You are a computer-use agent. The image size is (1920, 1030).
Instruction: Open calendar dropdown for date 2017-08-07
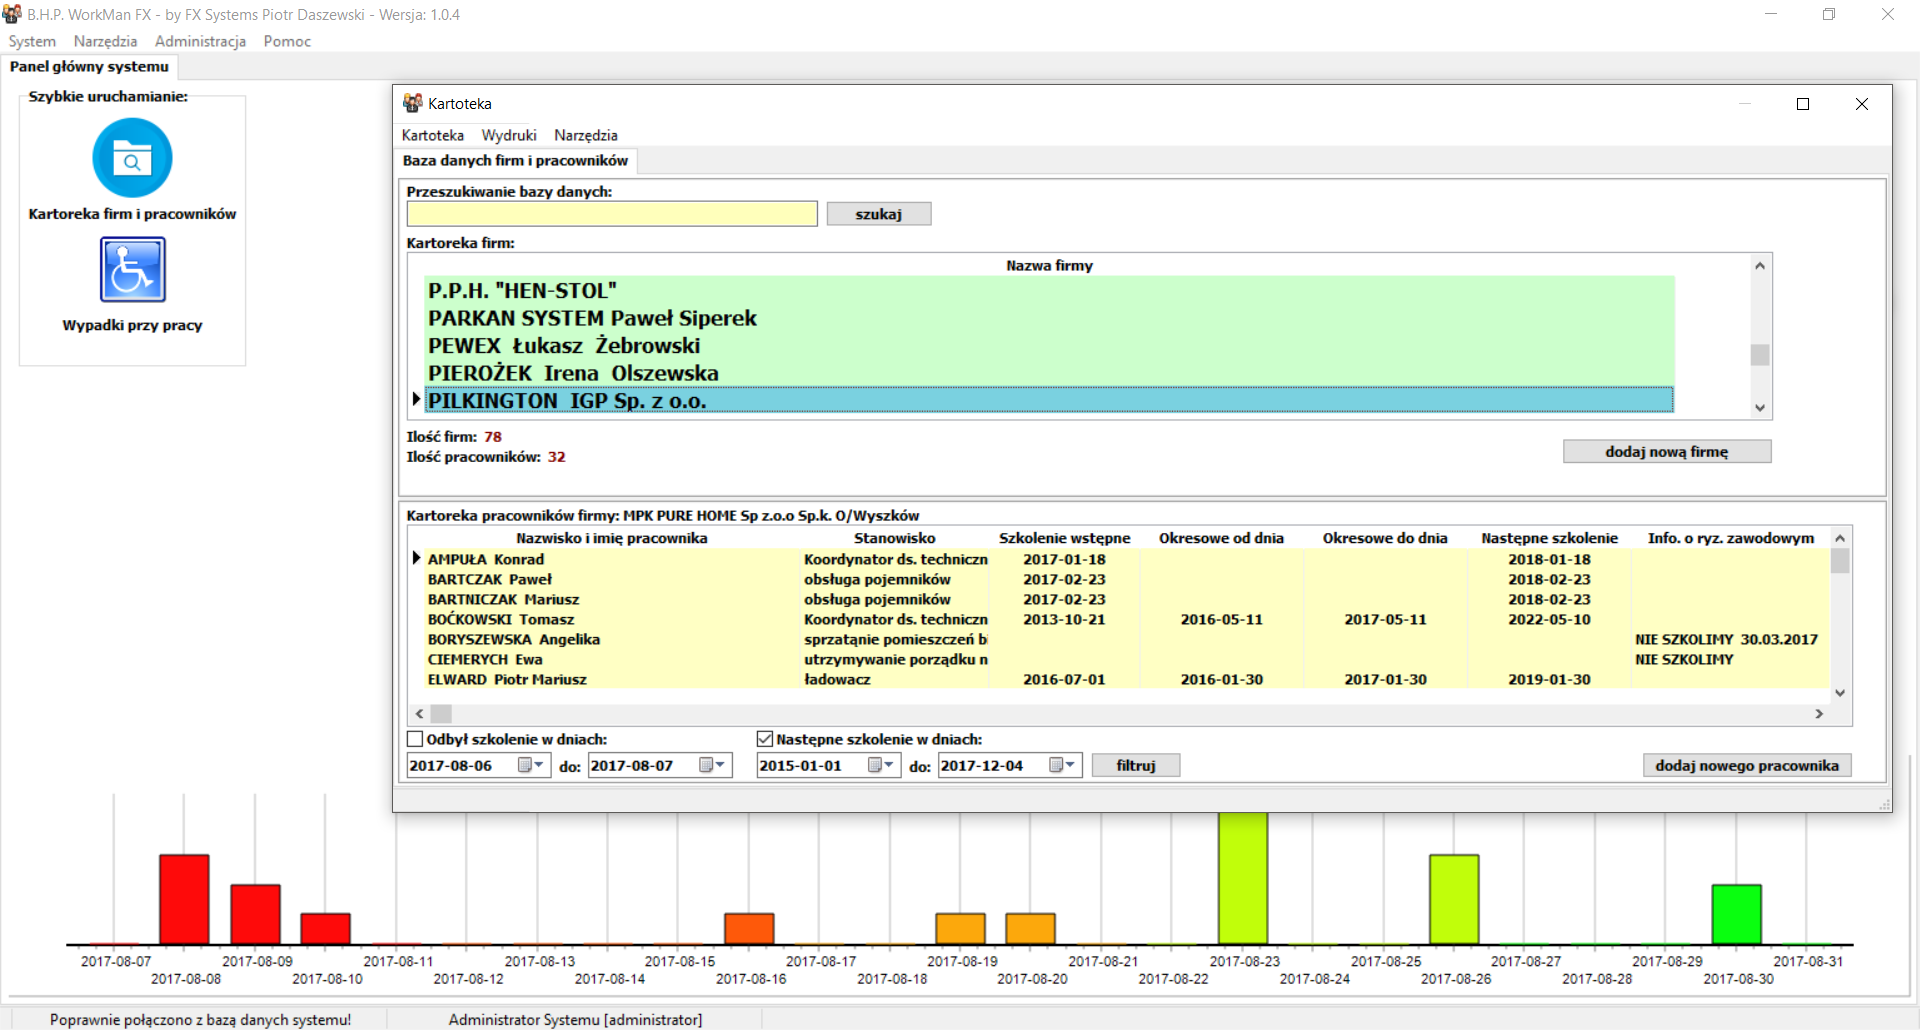[712, 765]
